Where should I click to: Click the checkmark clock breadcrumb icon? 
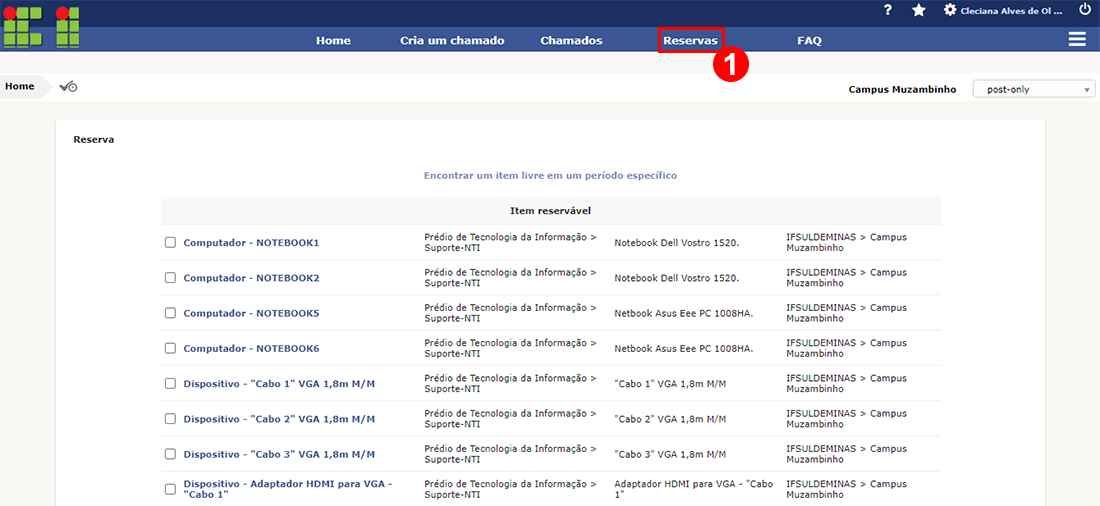[x=68, y=86]
